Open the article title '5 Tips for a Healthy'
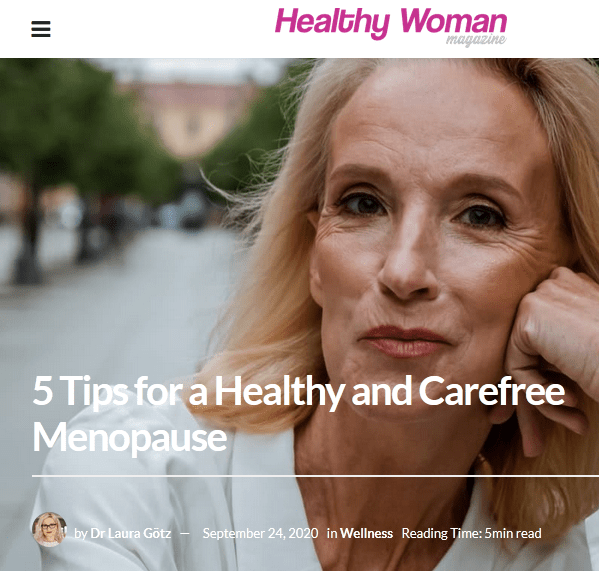 188,391
